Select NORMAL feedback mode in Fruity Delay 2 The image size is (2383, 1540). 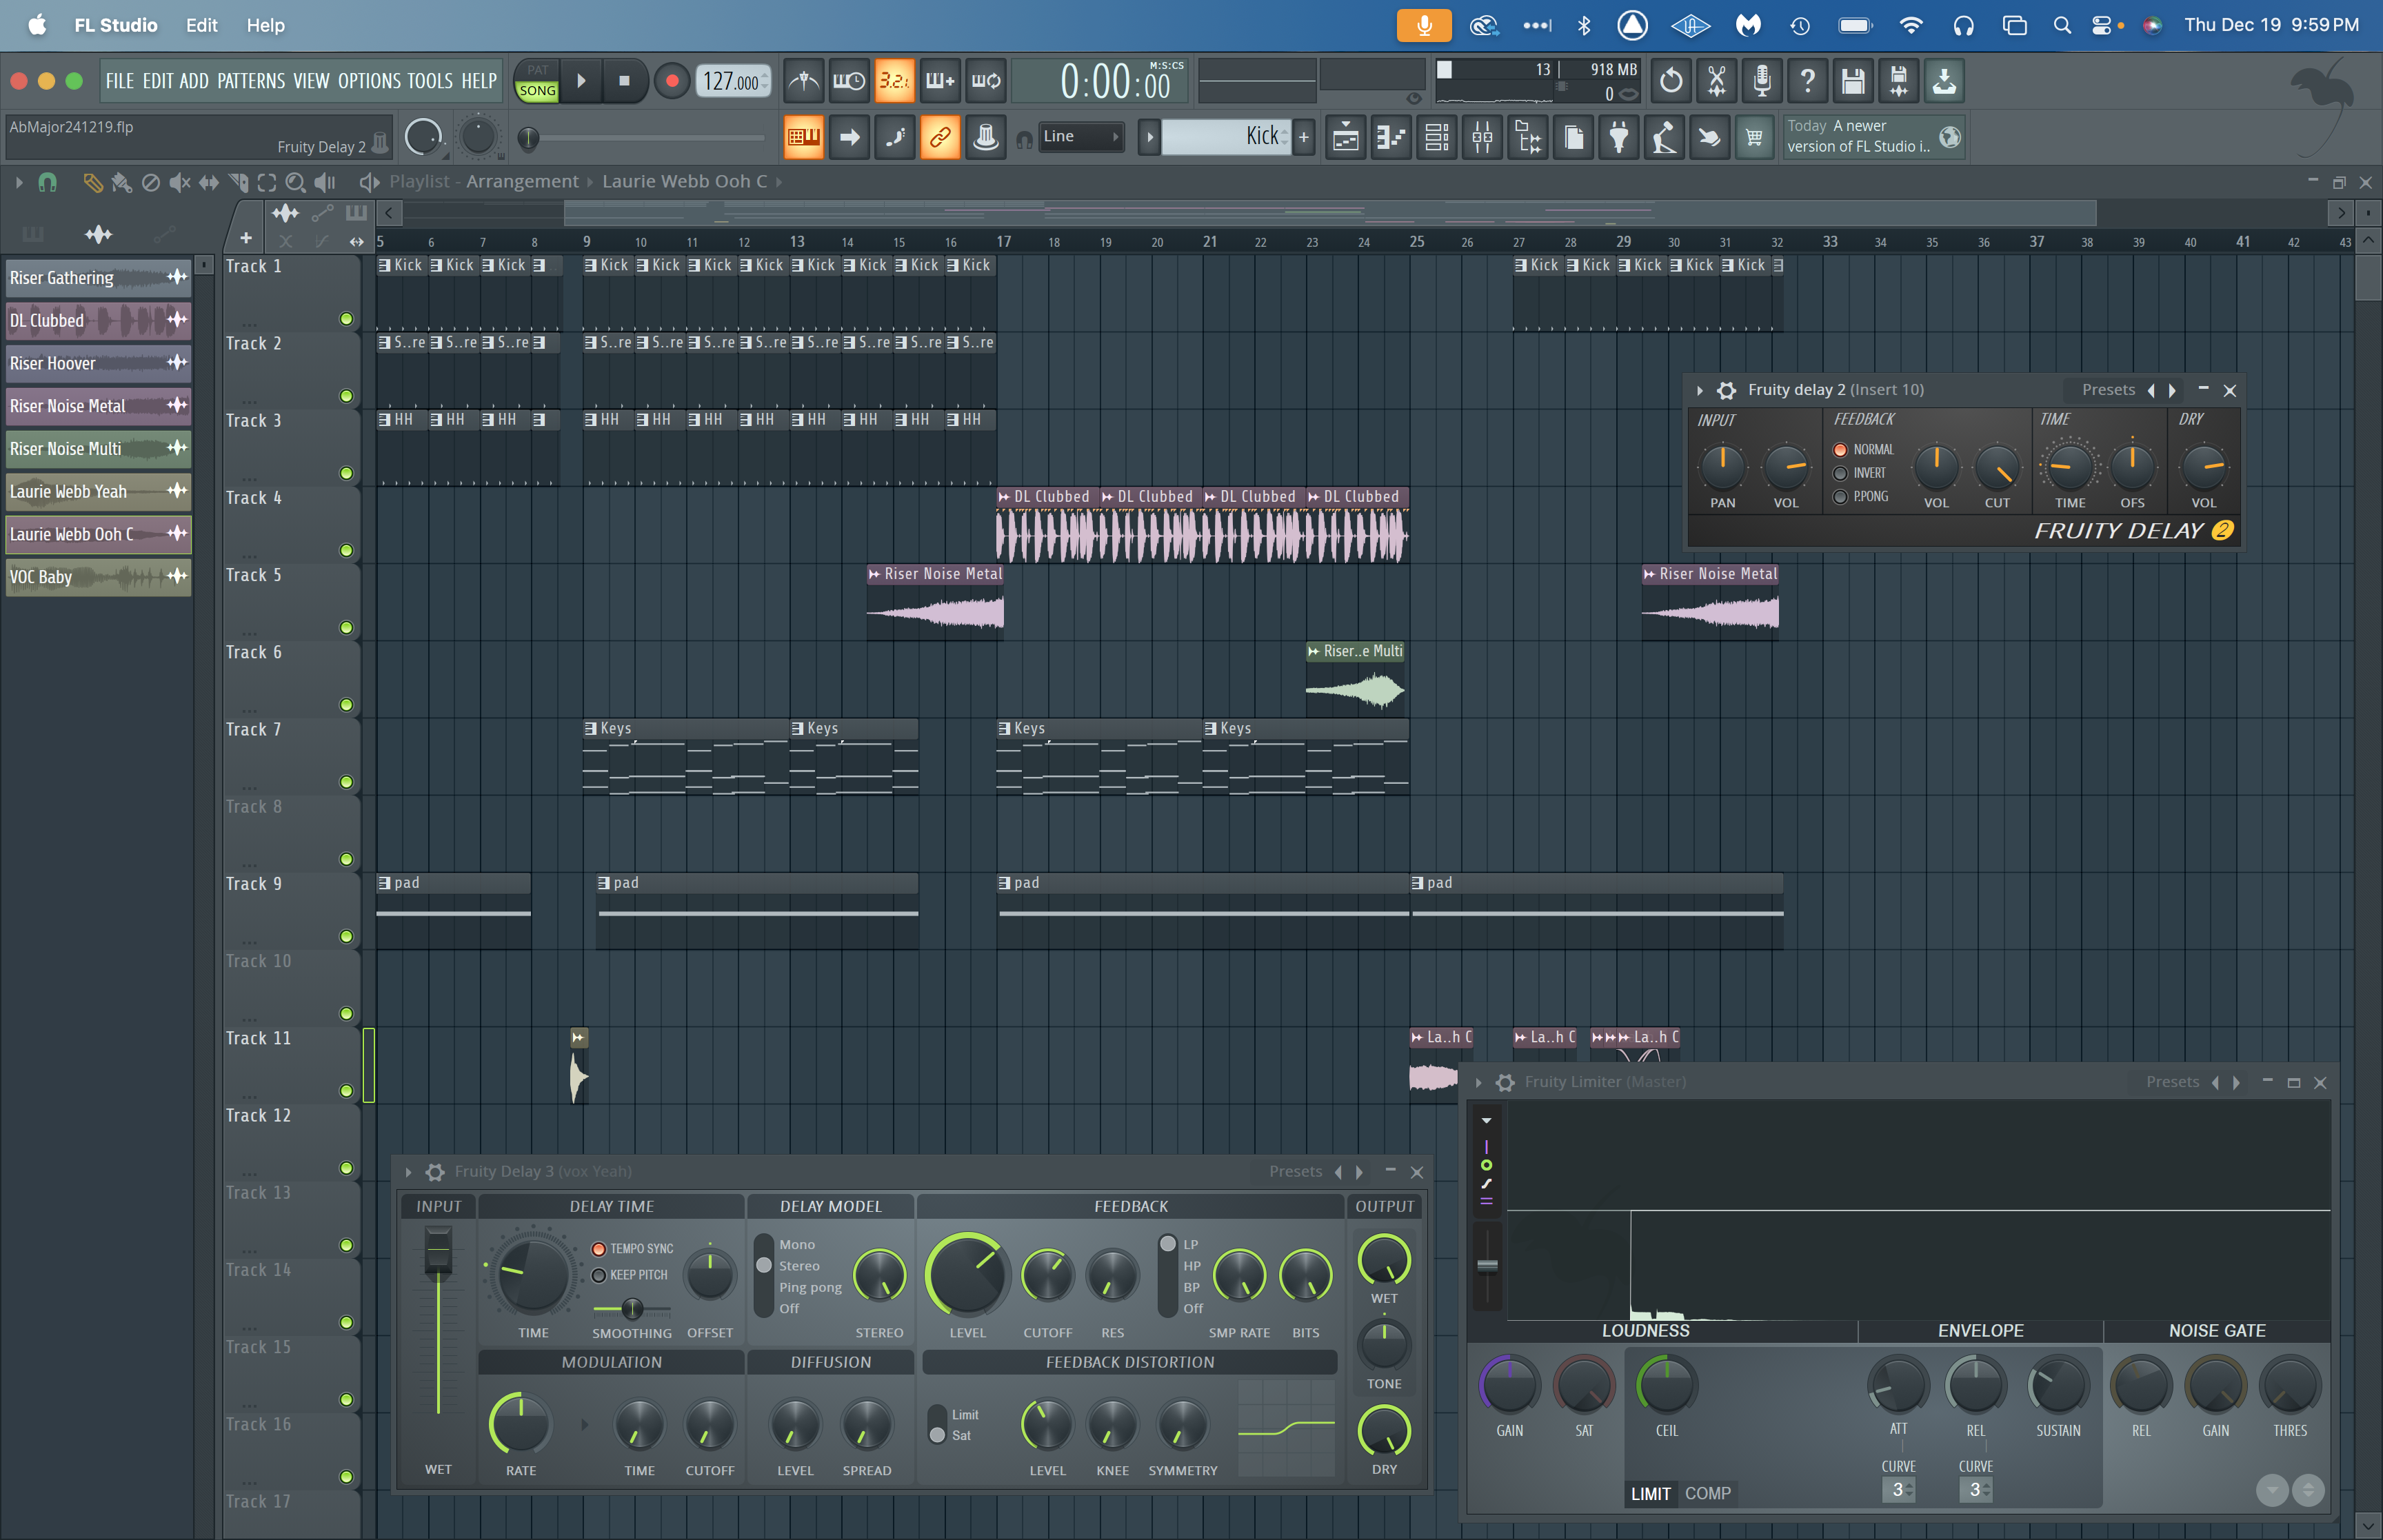(x=1840, y=450)
